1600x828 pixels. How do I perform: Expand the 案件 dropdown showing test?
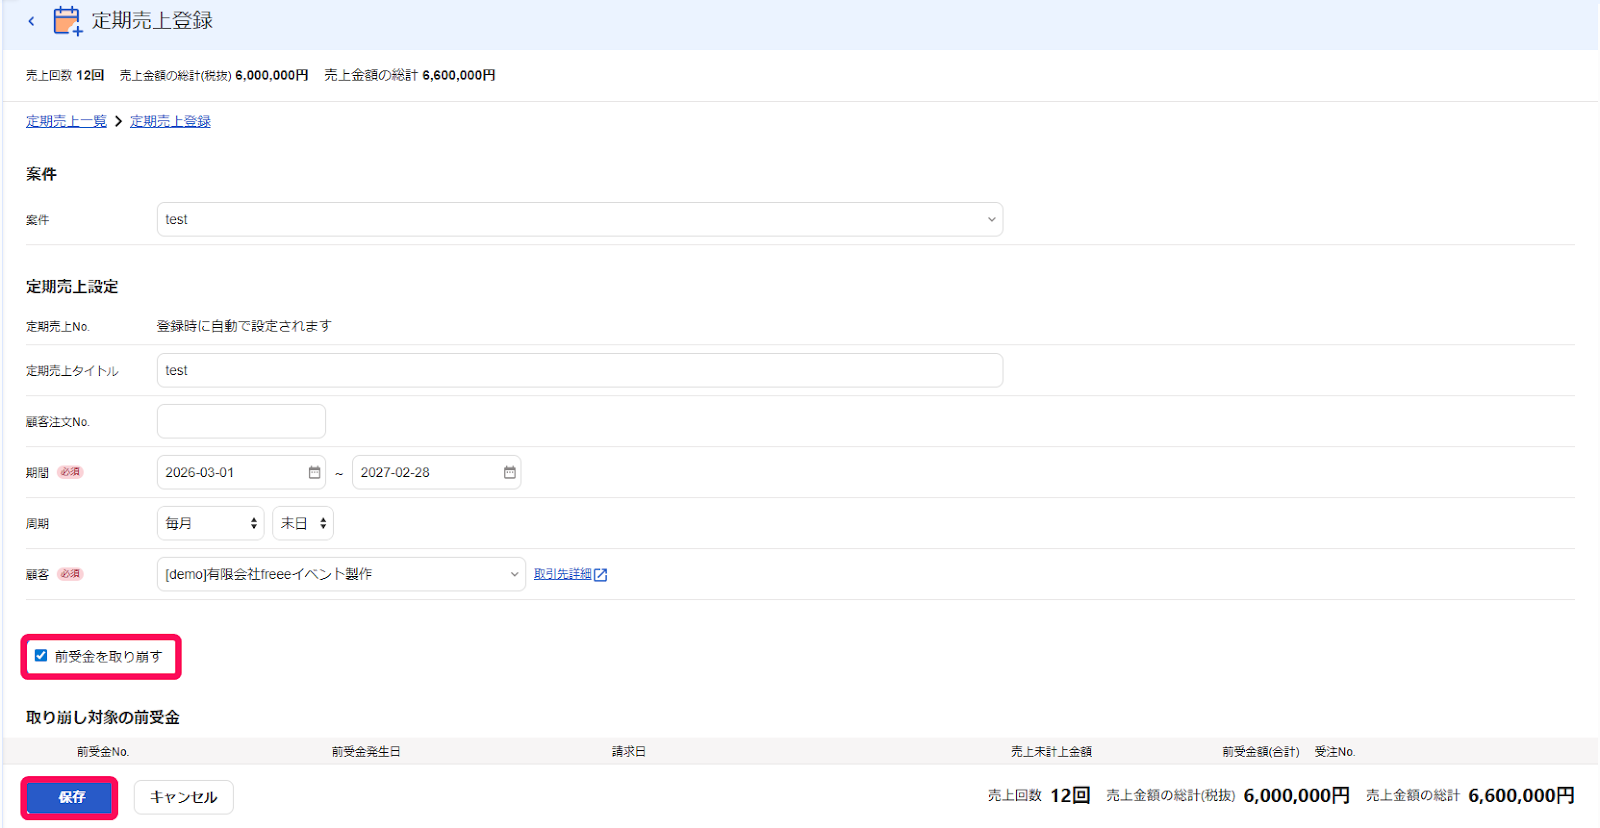click(580, 219)
